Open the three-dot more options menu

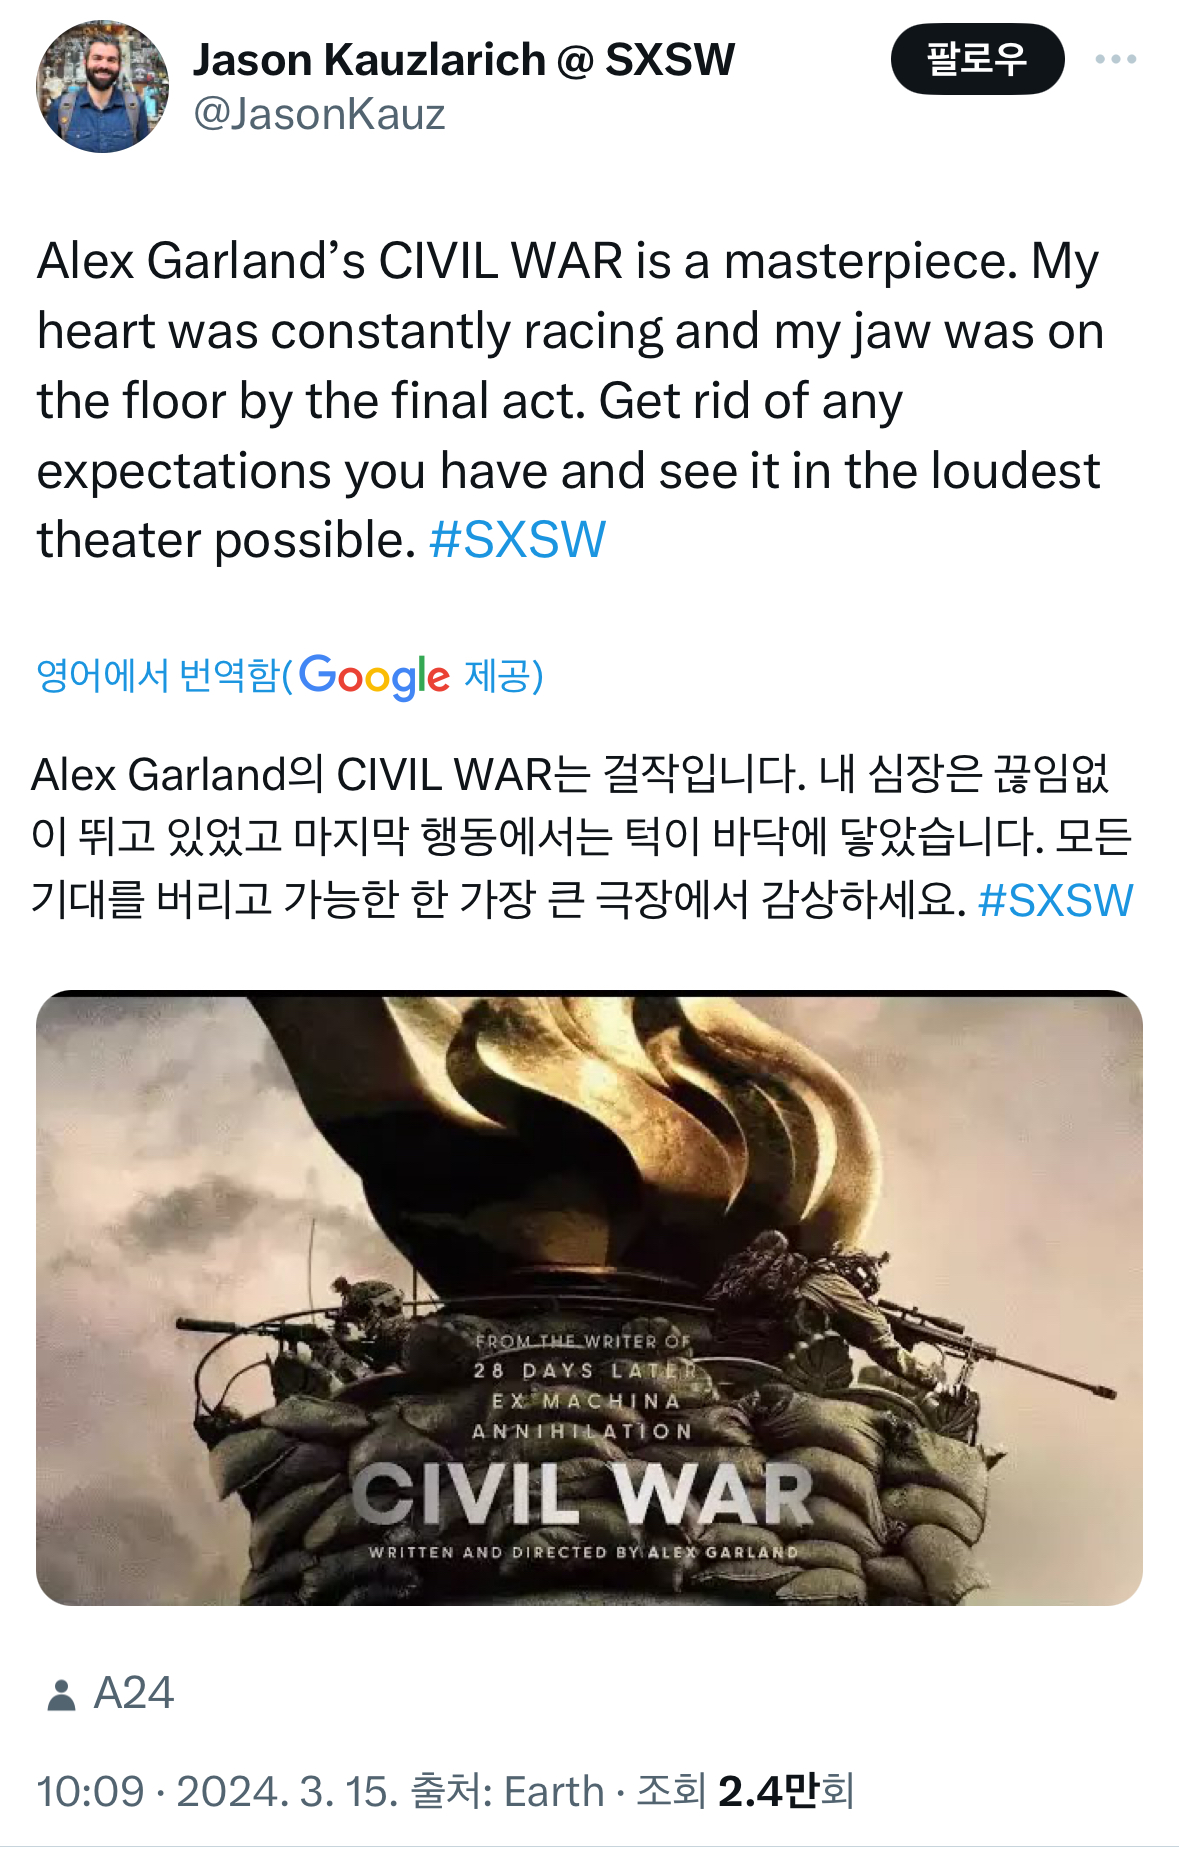1115,60
